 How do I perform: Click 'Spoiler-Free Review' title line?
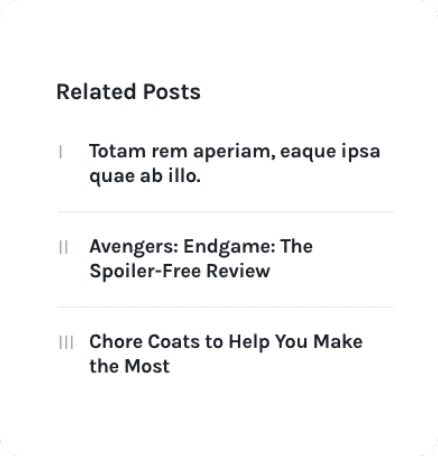(x=180, y=271)
